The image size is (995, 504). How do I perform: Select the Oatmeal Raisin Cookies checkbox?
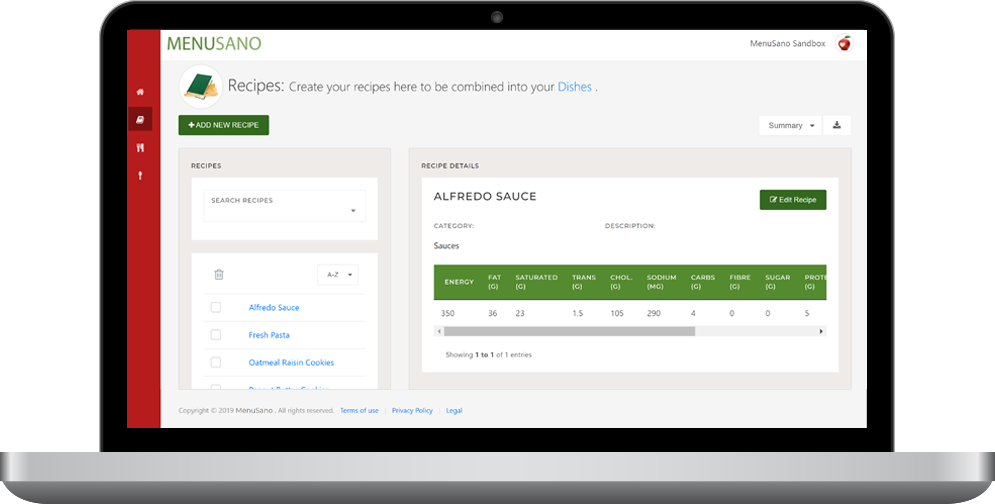pos(215,362)
